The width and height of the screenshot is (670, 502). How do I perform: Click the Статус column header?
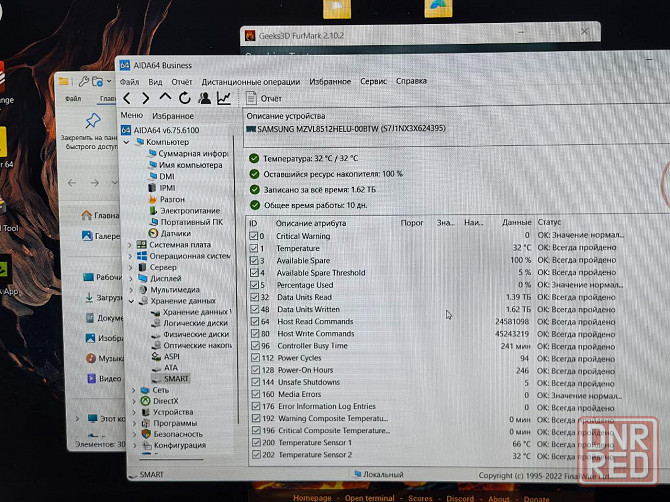point(549,222)
